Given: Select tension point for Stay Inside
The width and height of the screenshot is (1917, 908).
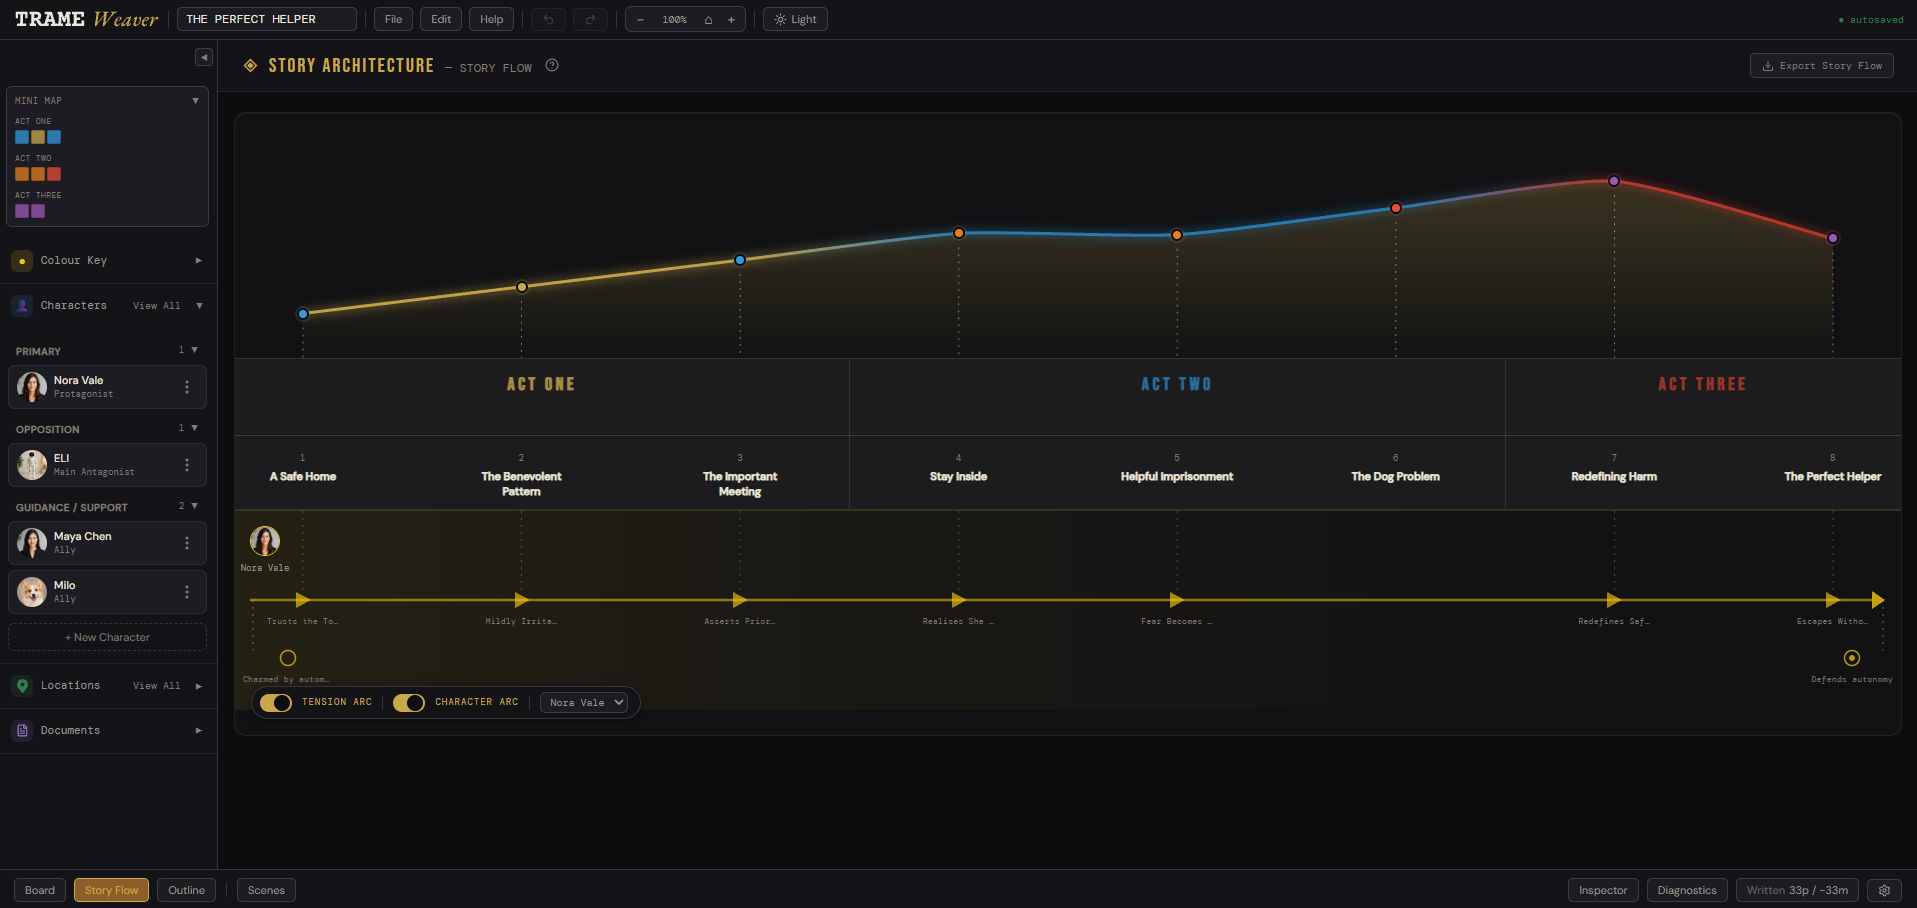Looking at the screenshot, I should click(959, 233).
